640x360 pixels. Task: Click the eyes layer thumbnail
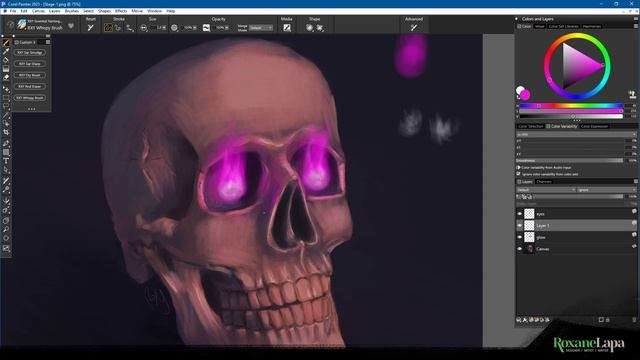click(529, 213)
